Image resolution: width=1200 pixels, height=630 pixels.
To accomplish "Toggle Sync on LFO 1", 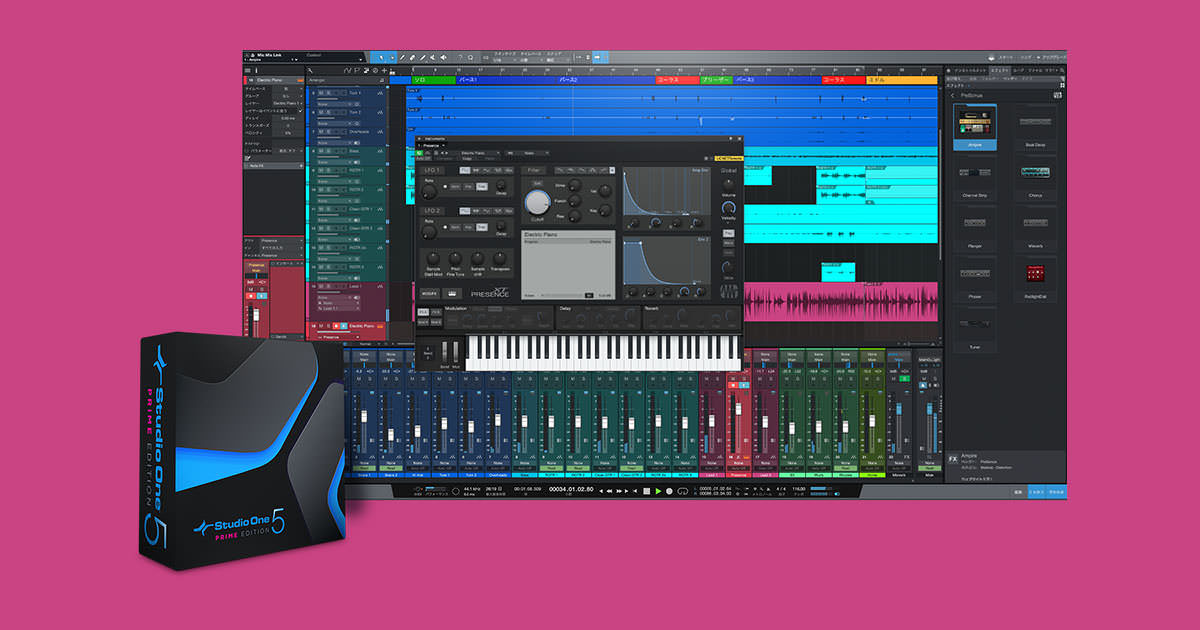I will coord(456,187).
